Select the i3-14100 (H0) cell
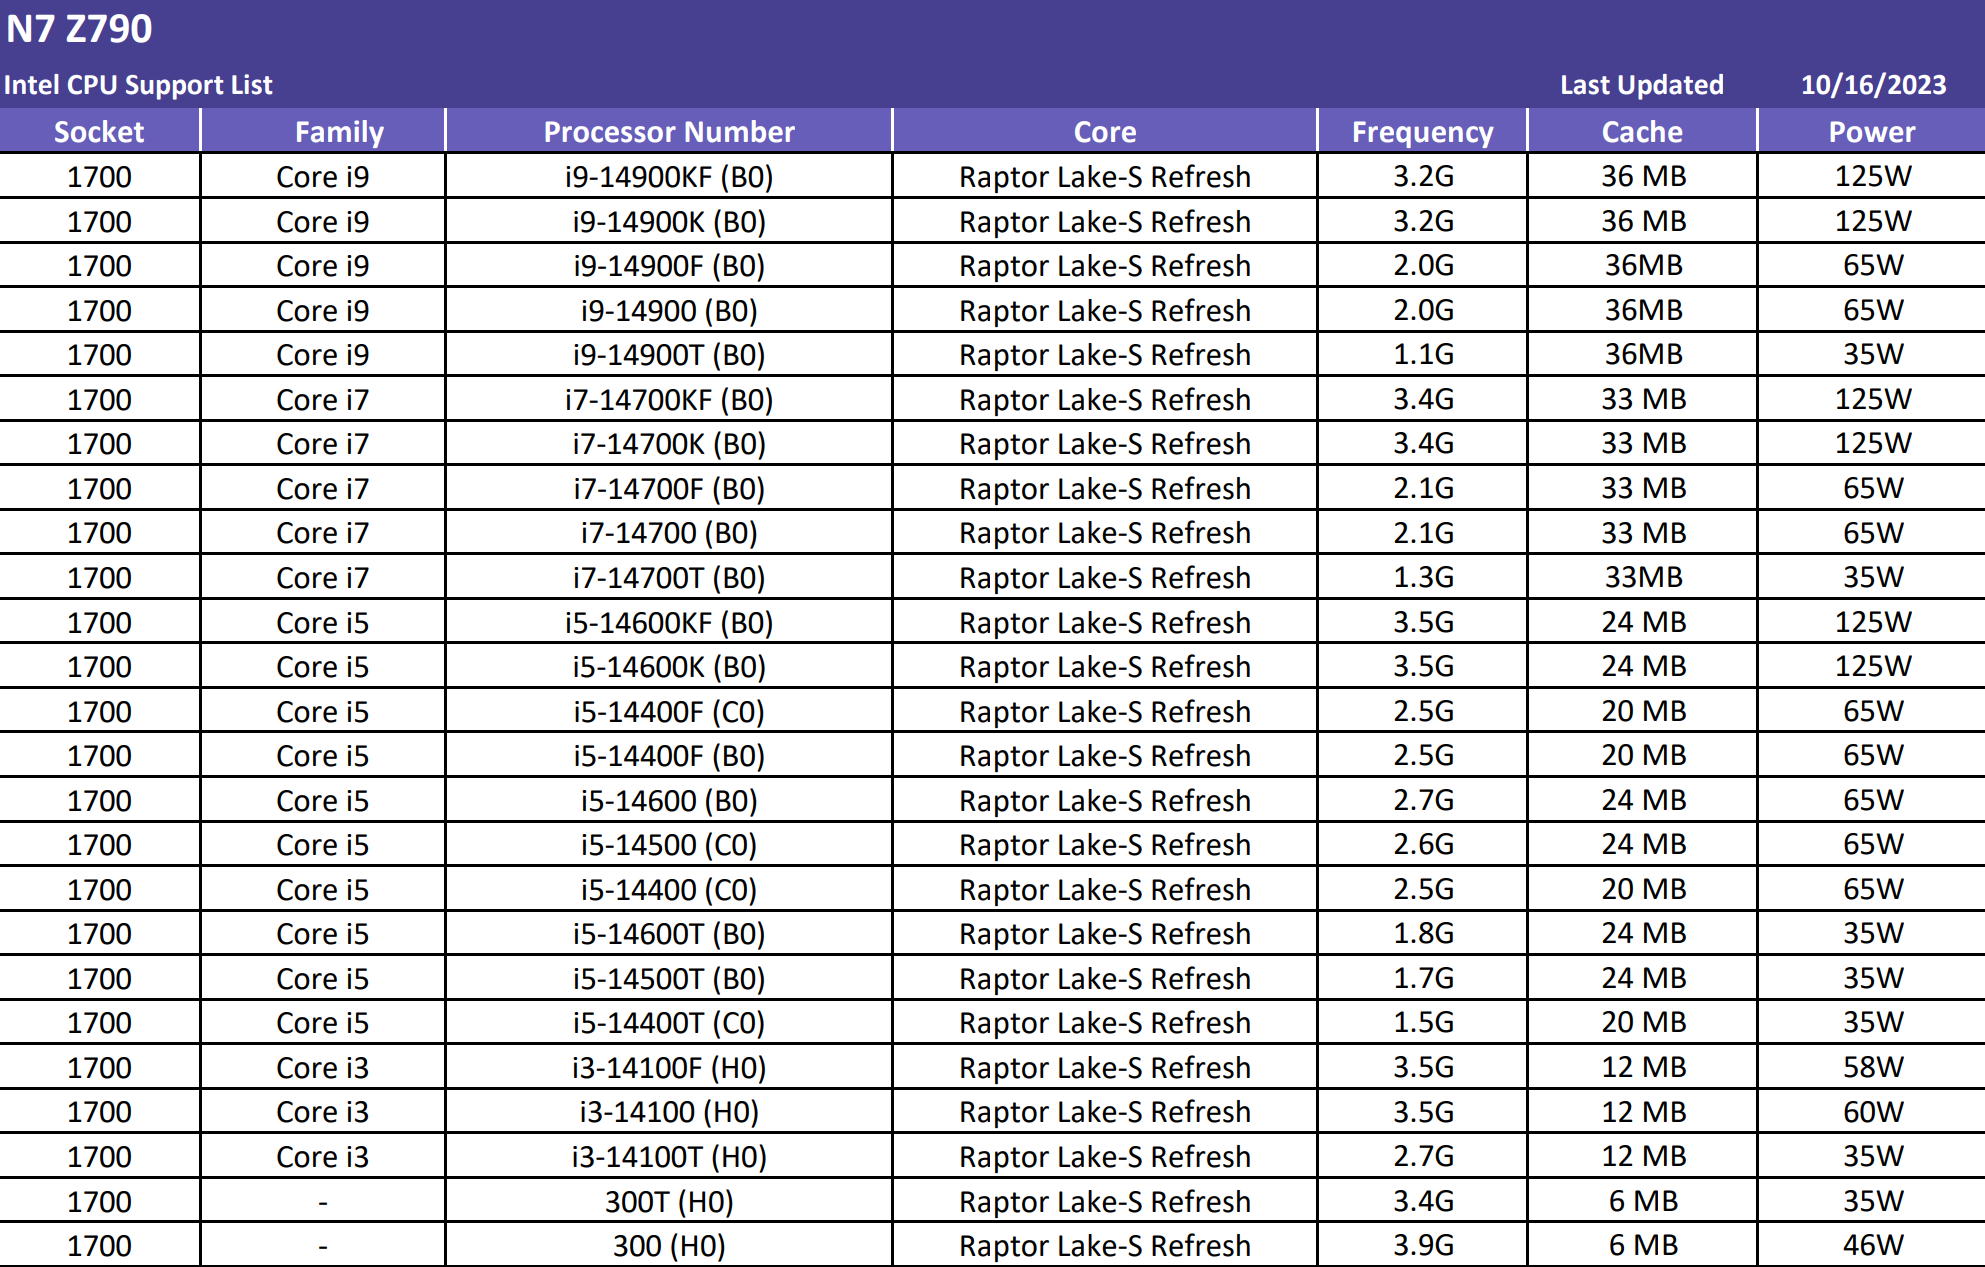This screenshot has height=1267, width=1985. coord(669,1112)
